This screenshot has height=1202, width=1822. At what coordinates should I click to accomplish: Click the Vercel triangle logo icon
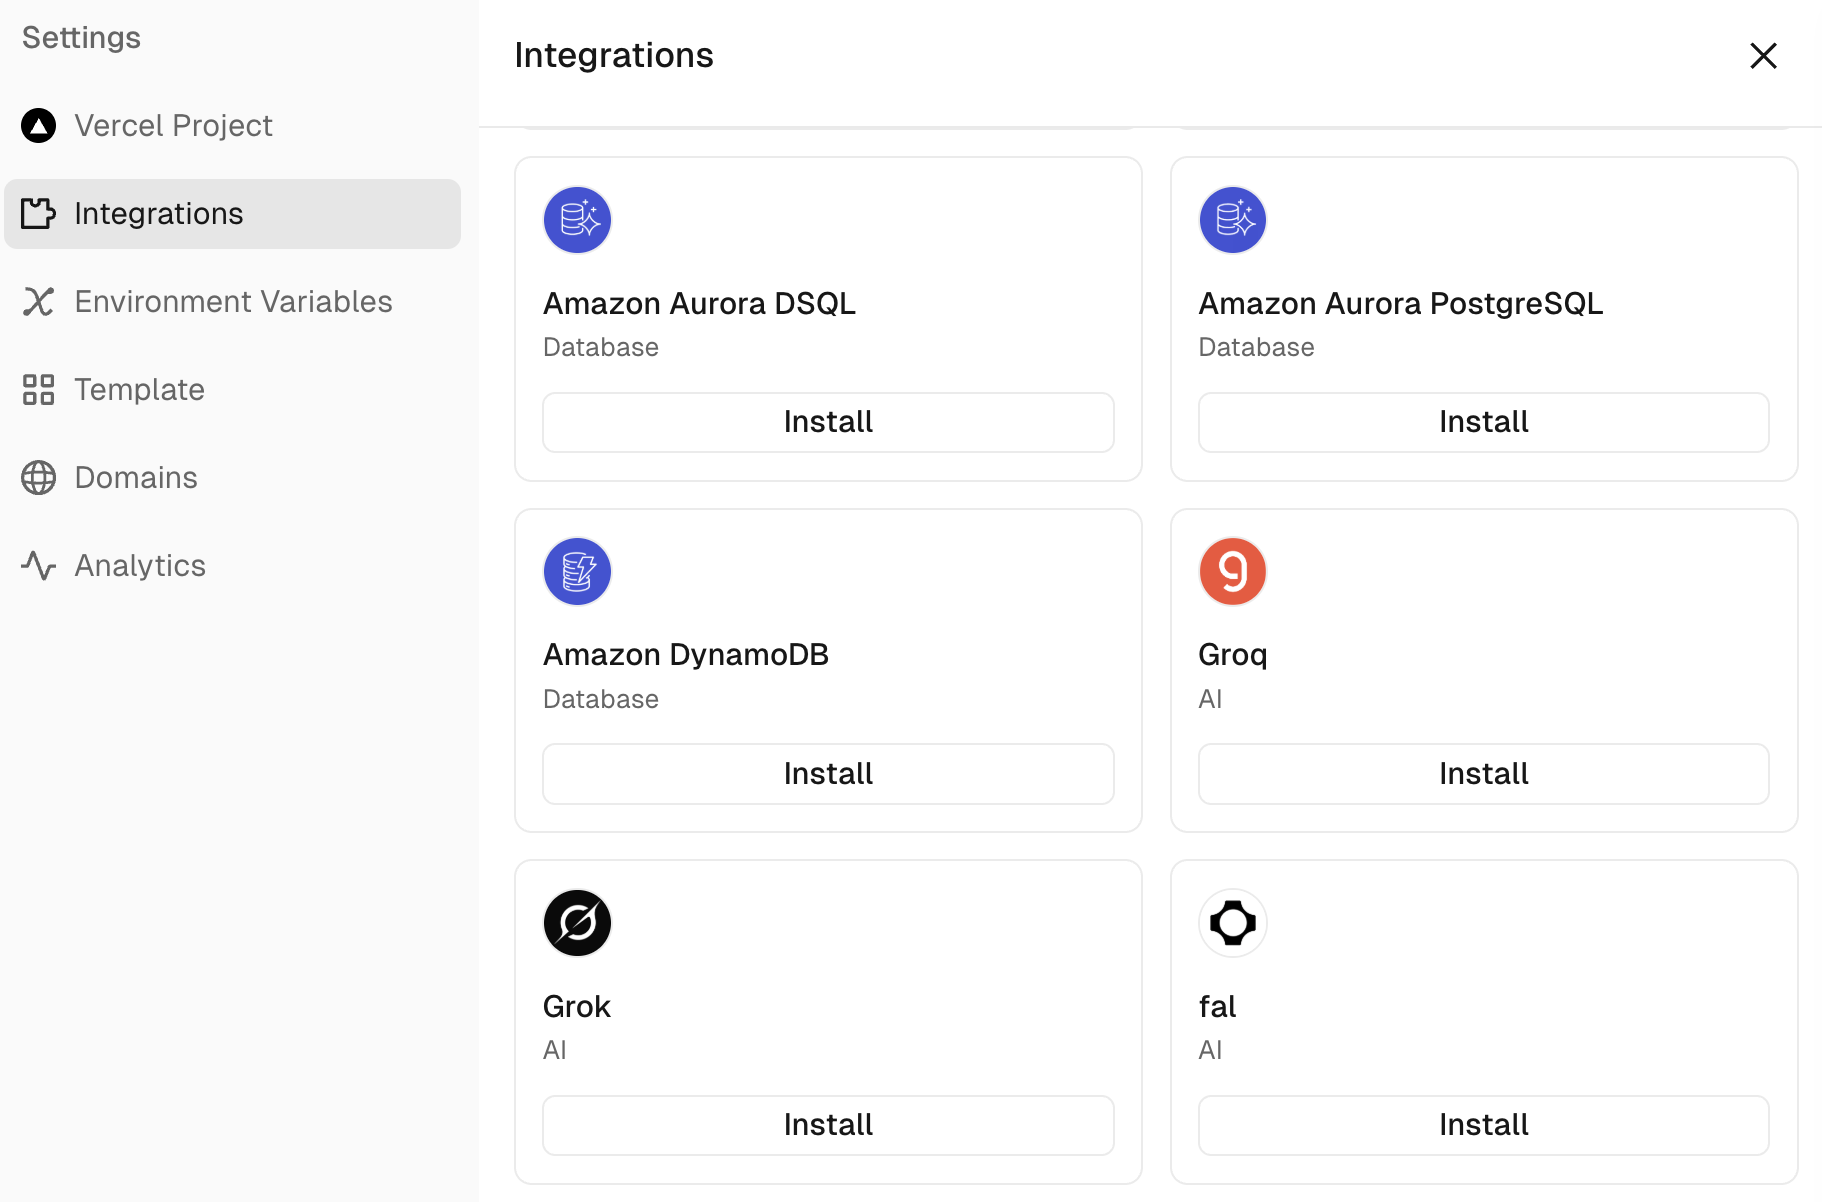(39, 126)
